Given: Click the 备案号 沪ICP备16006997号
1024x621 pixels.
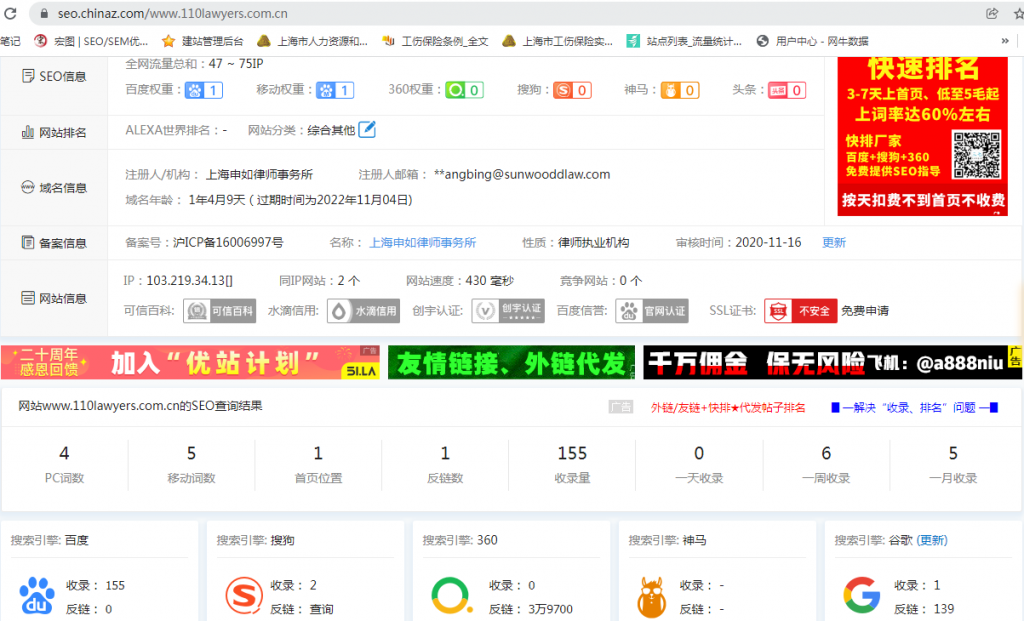Looking at the screenshot, I should coord(228,243).
